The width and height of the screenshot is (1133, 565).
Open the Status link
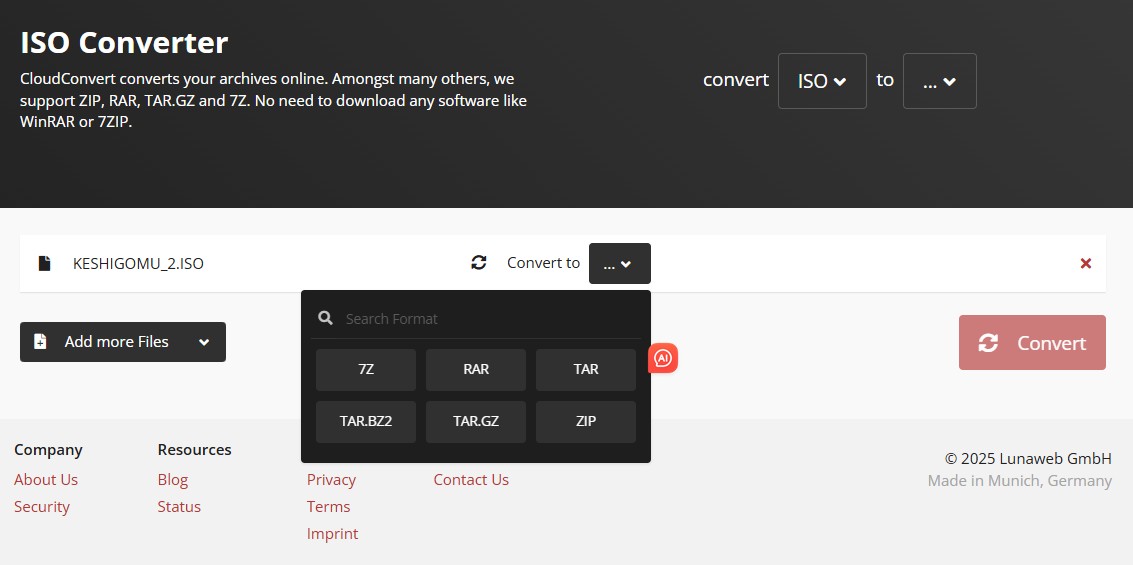[179, 506]
